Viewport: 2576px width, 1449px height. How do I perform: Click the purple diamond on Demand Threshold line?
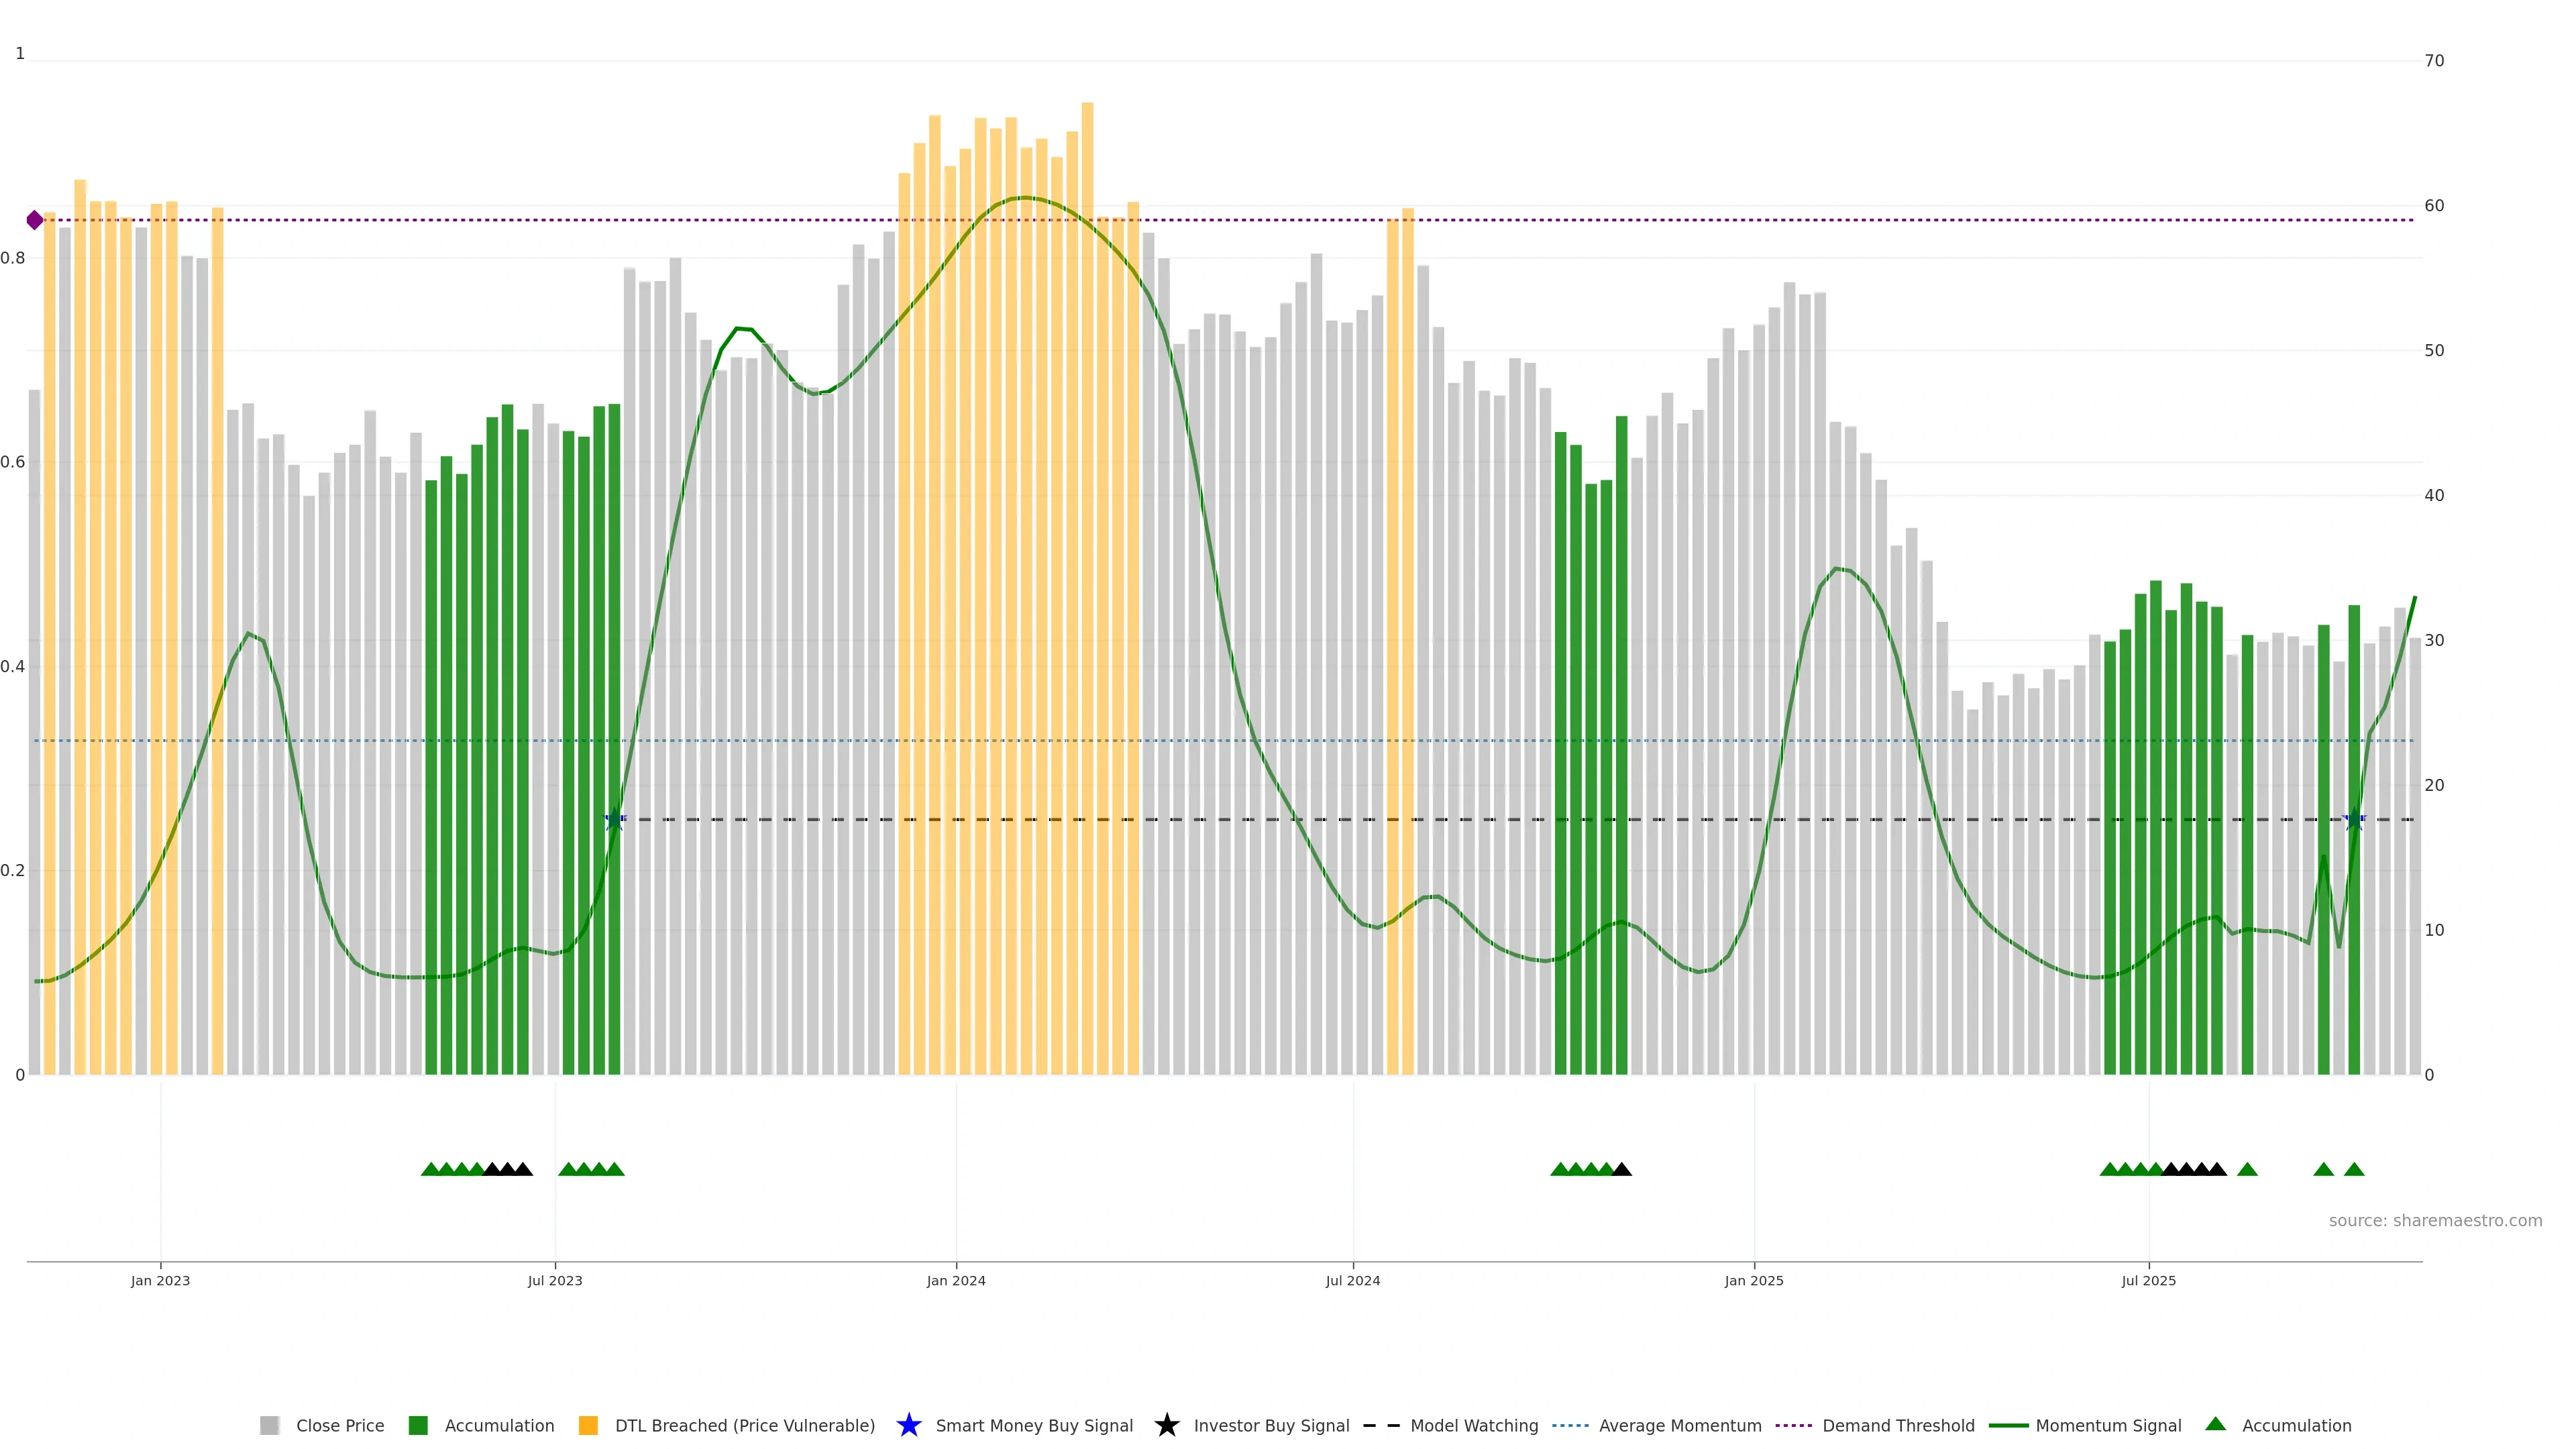pyautogui.click(x=35, y=220)
